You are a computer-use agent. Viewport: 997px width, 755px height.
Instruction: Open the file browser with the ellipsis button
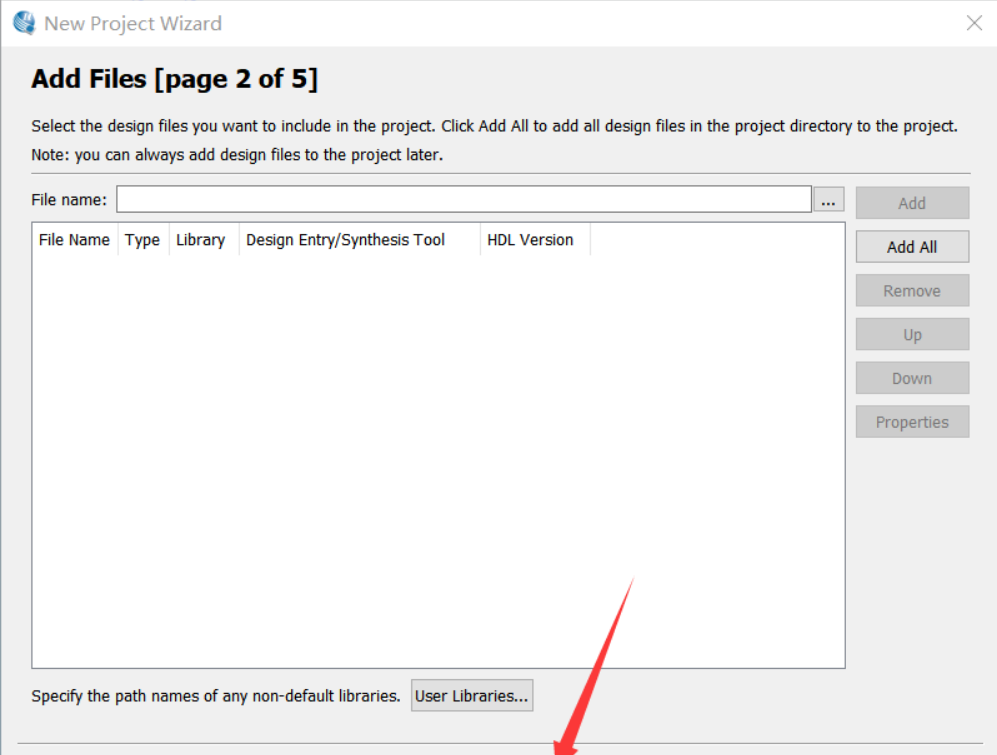[x=829, y=199]
